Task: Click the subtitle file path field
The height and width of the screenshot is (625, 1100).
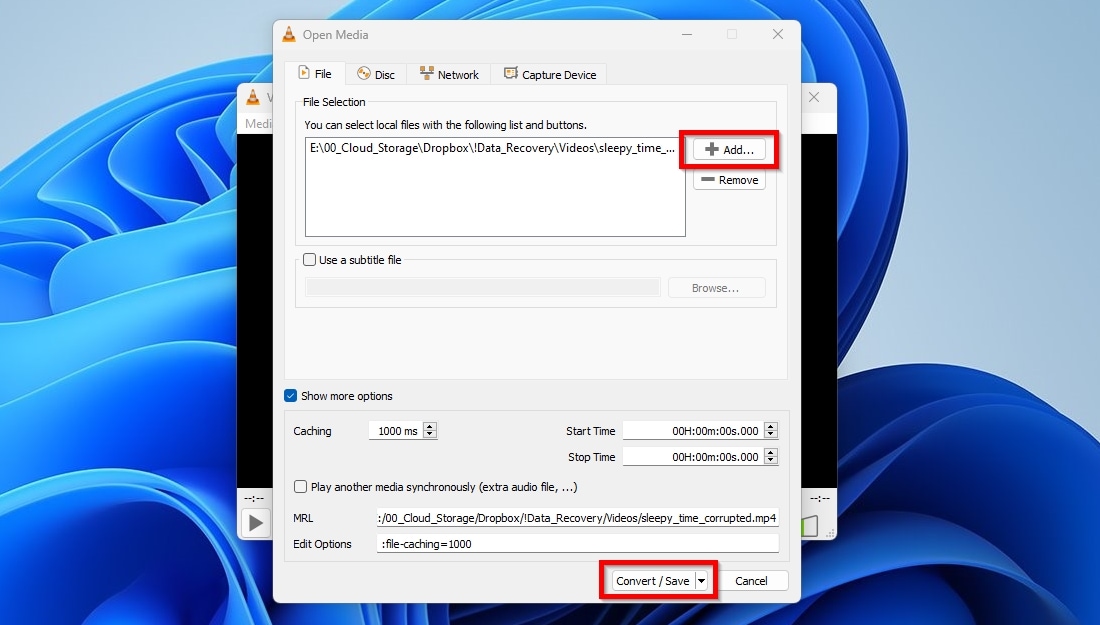Action: (x=483, y=287)
